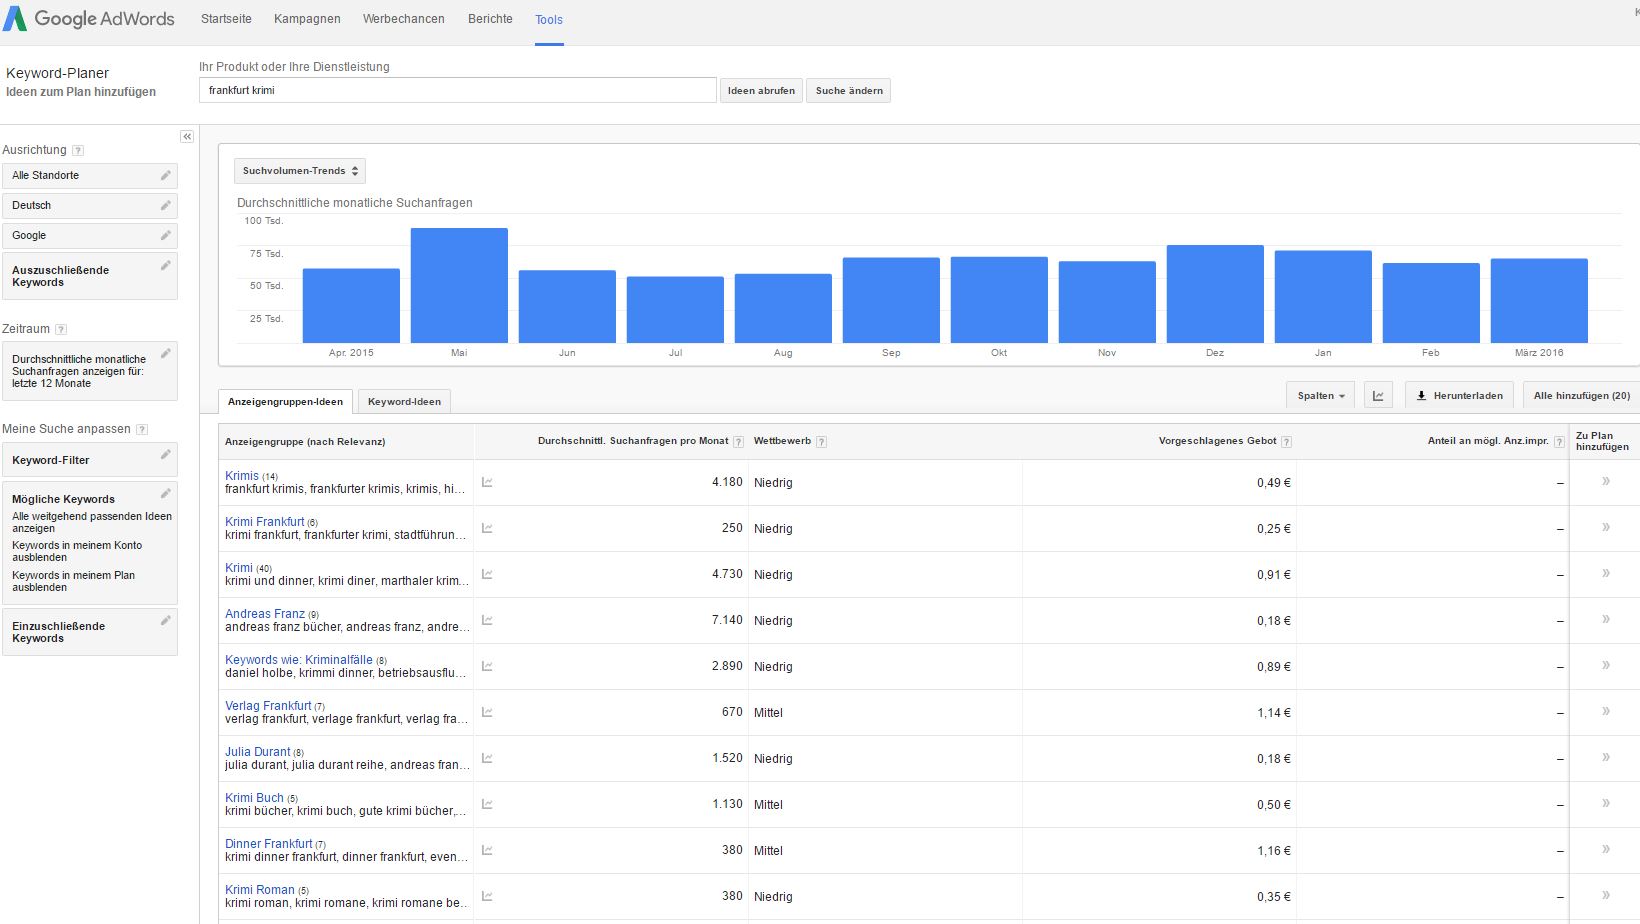1640x924 pixels.
Task: Click the 7.140 search volume cell
Action: point(727,620)
